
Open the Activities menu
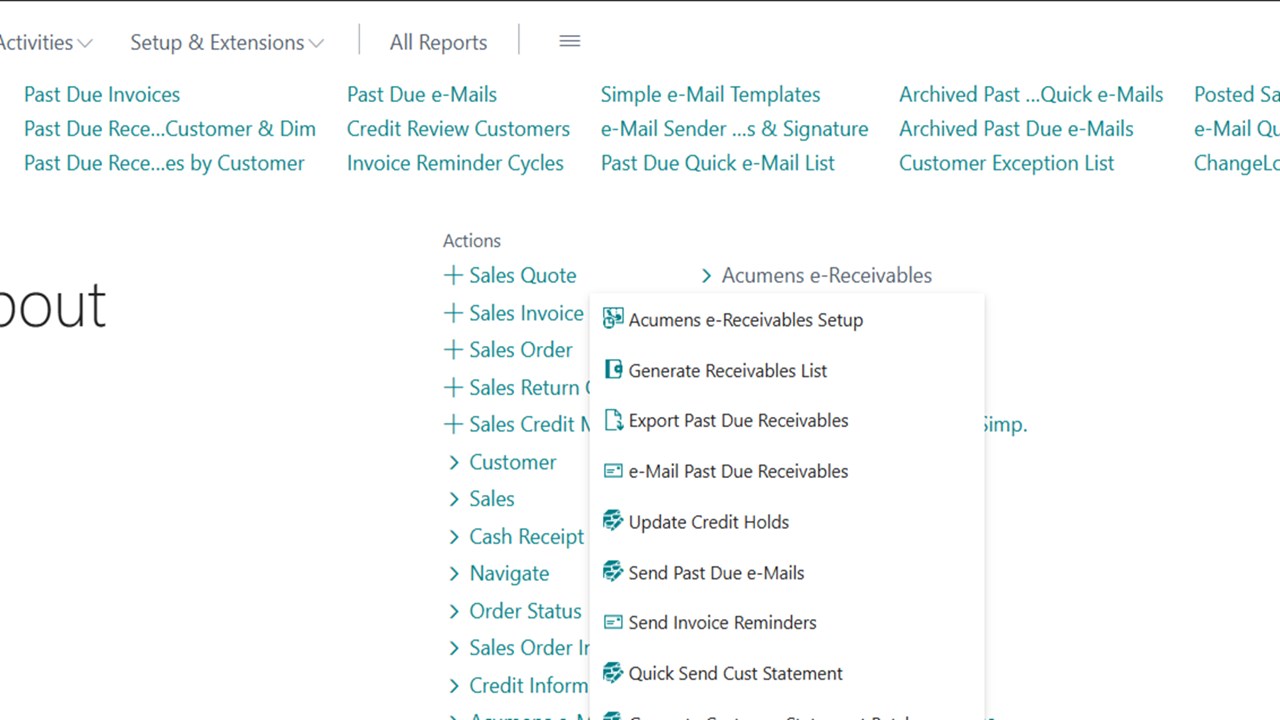coord(40,42)
